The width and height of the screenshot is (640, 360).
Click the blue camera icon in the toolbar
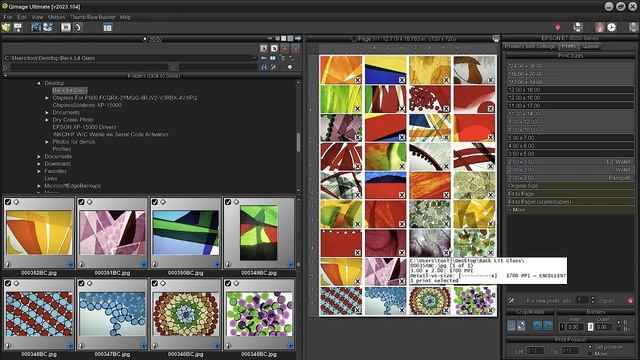[36, 27]
